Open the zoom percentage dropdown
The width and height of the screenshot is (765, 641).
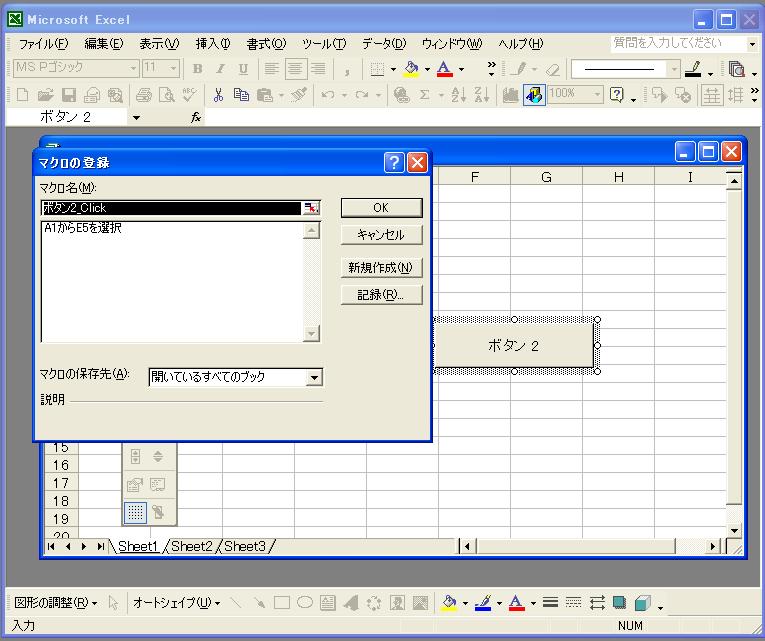597,95
